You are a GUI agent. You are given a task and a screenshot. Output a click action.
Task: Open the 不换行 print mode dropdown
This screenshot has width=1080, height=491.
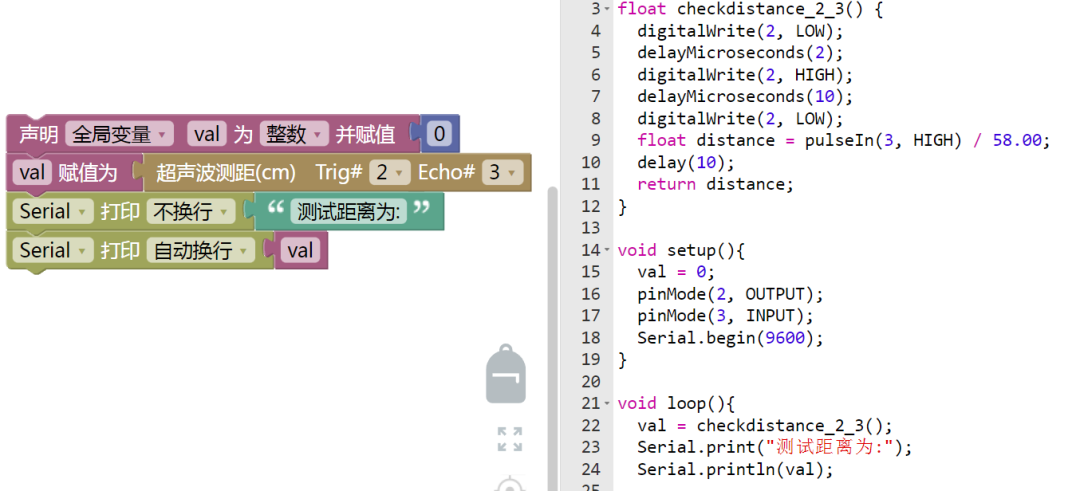coord(191,211)
